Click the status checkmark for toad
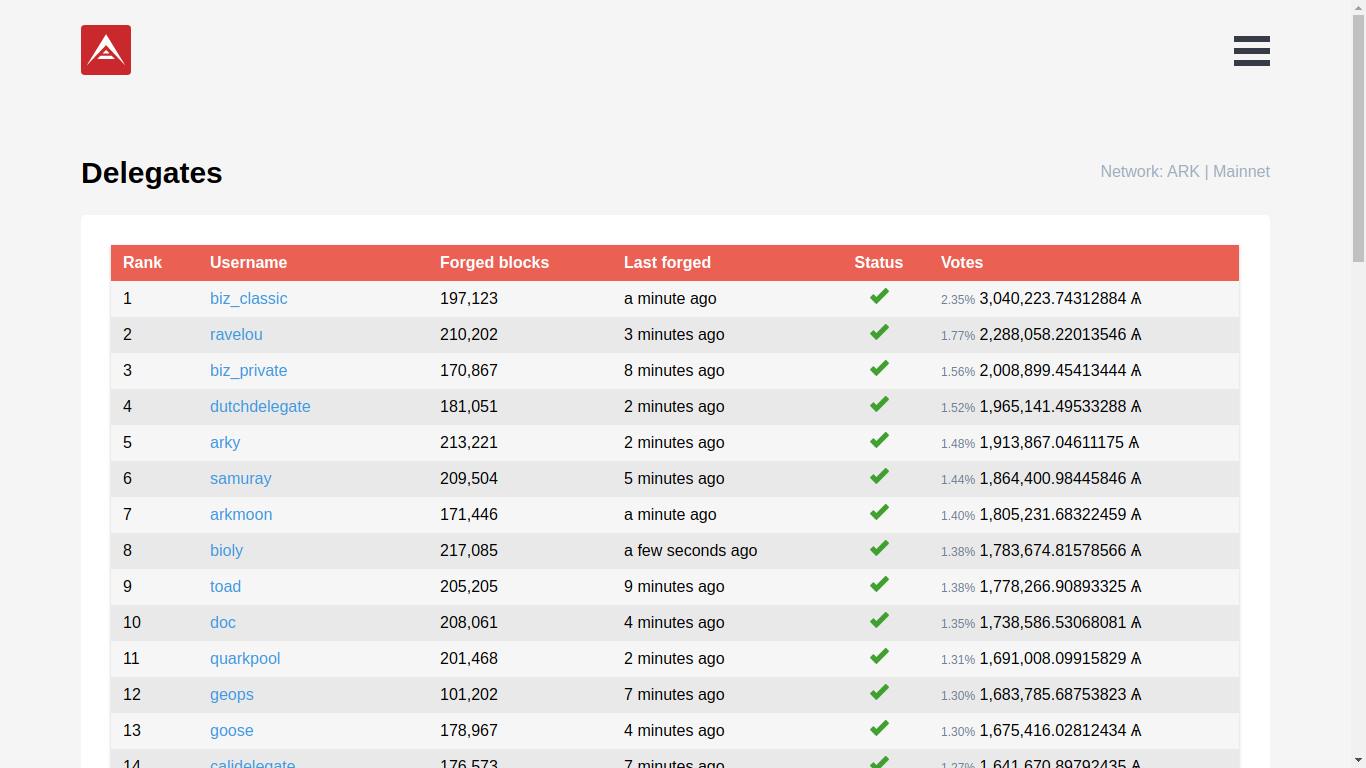Image resolution: width=1366 pixels, height=768 pixels. click(879, 585)
